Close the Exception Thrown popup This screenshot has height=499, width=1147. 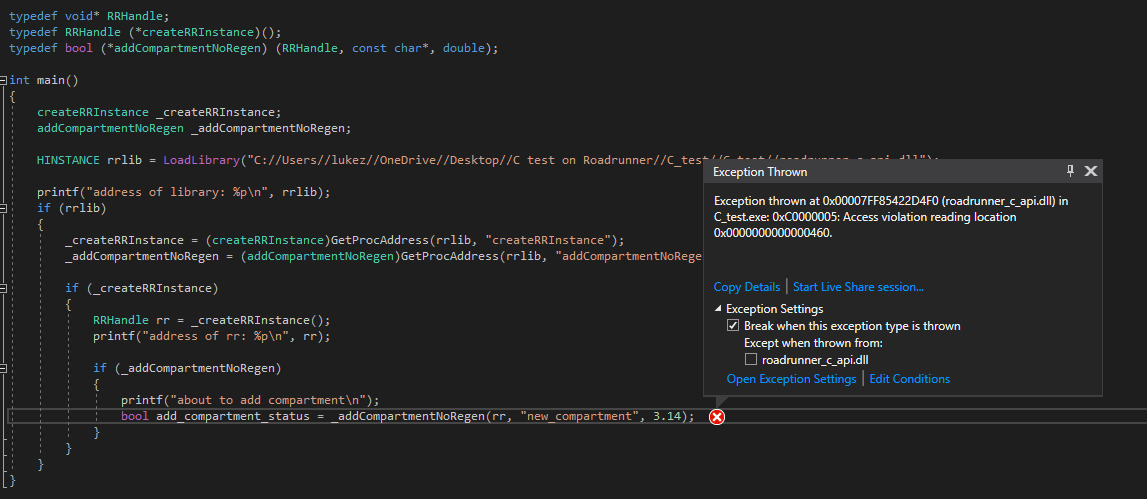pyautogui.click(x=1091, y=171)
